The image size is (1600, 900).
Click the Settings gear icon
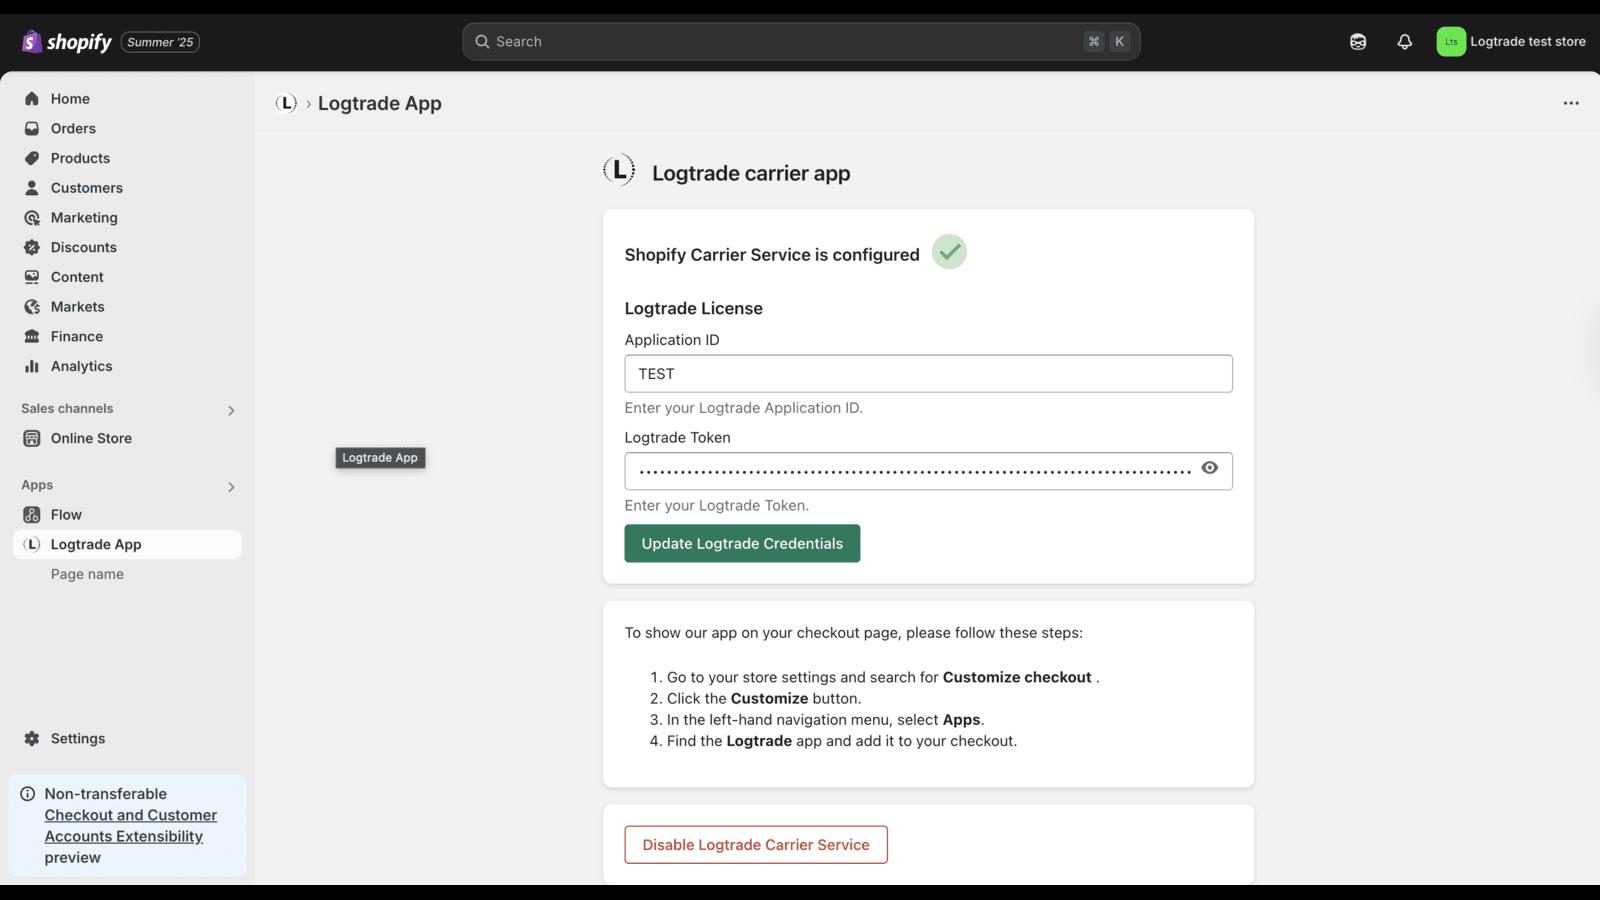click(x=32, y=739)
